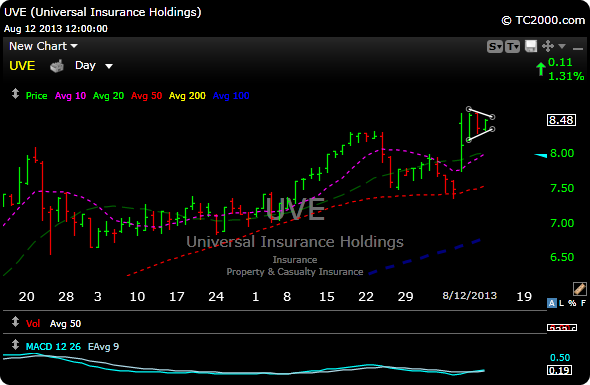Viewport: 590px width, 385px height.
Task: Open the drawing tools ruler icon
Action: (579, 289)
